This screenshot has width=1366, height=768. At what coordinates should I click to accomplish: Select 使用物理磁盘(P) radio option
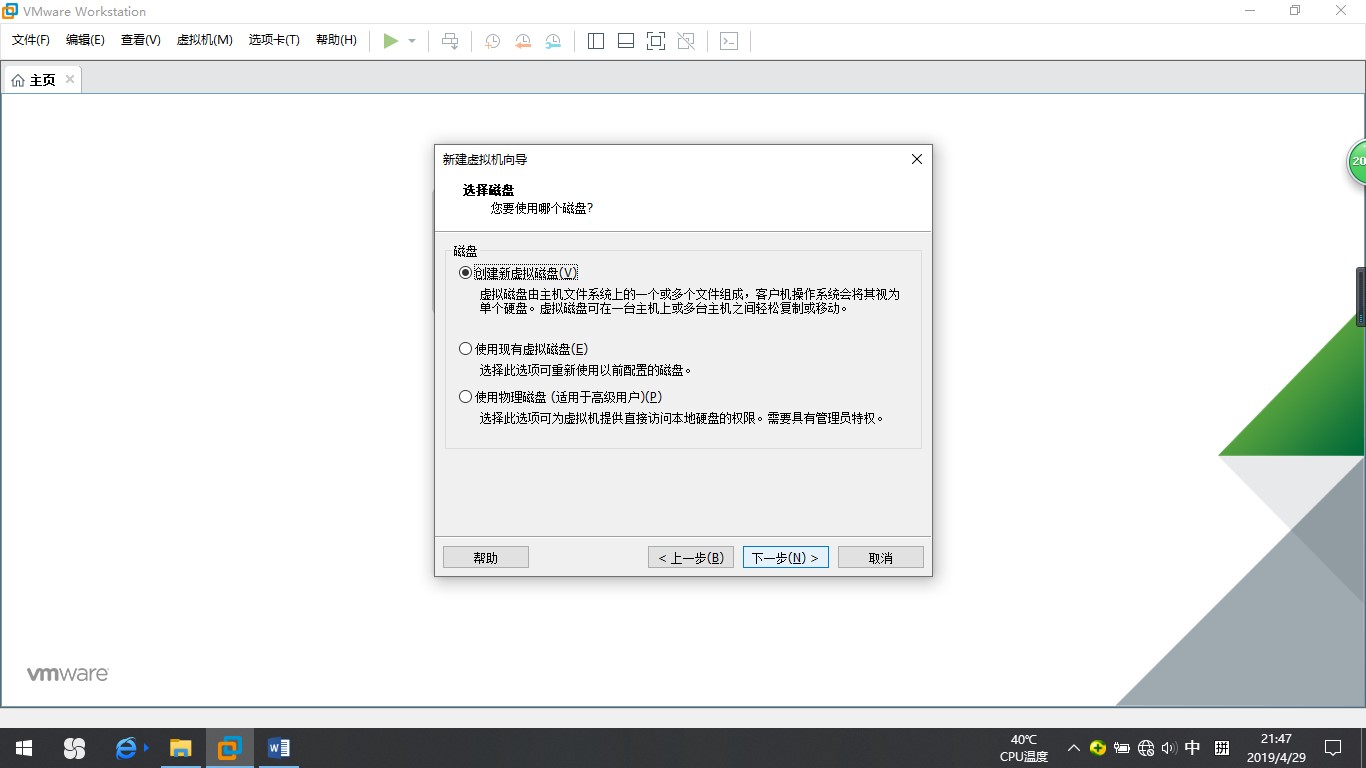pyautogui.click(x=560, y=397)
